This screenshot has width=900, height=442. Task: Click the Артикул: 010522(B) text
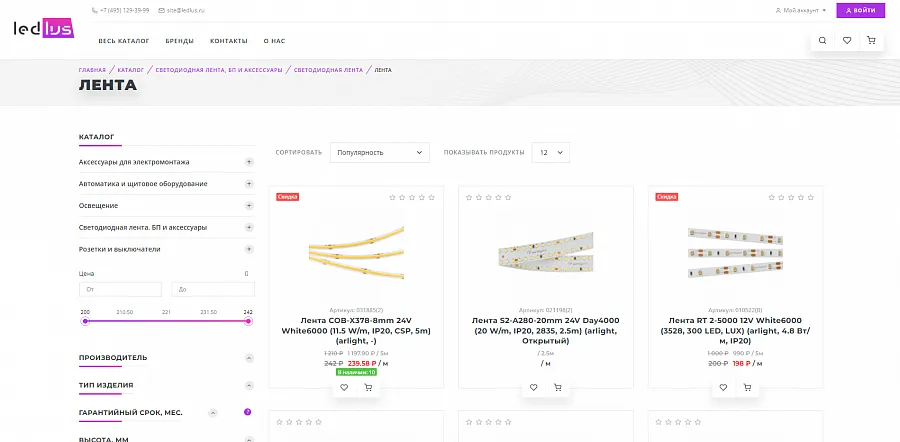pyautogui.click(x=735, y=310)
